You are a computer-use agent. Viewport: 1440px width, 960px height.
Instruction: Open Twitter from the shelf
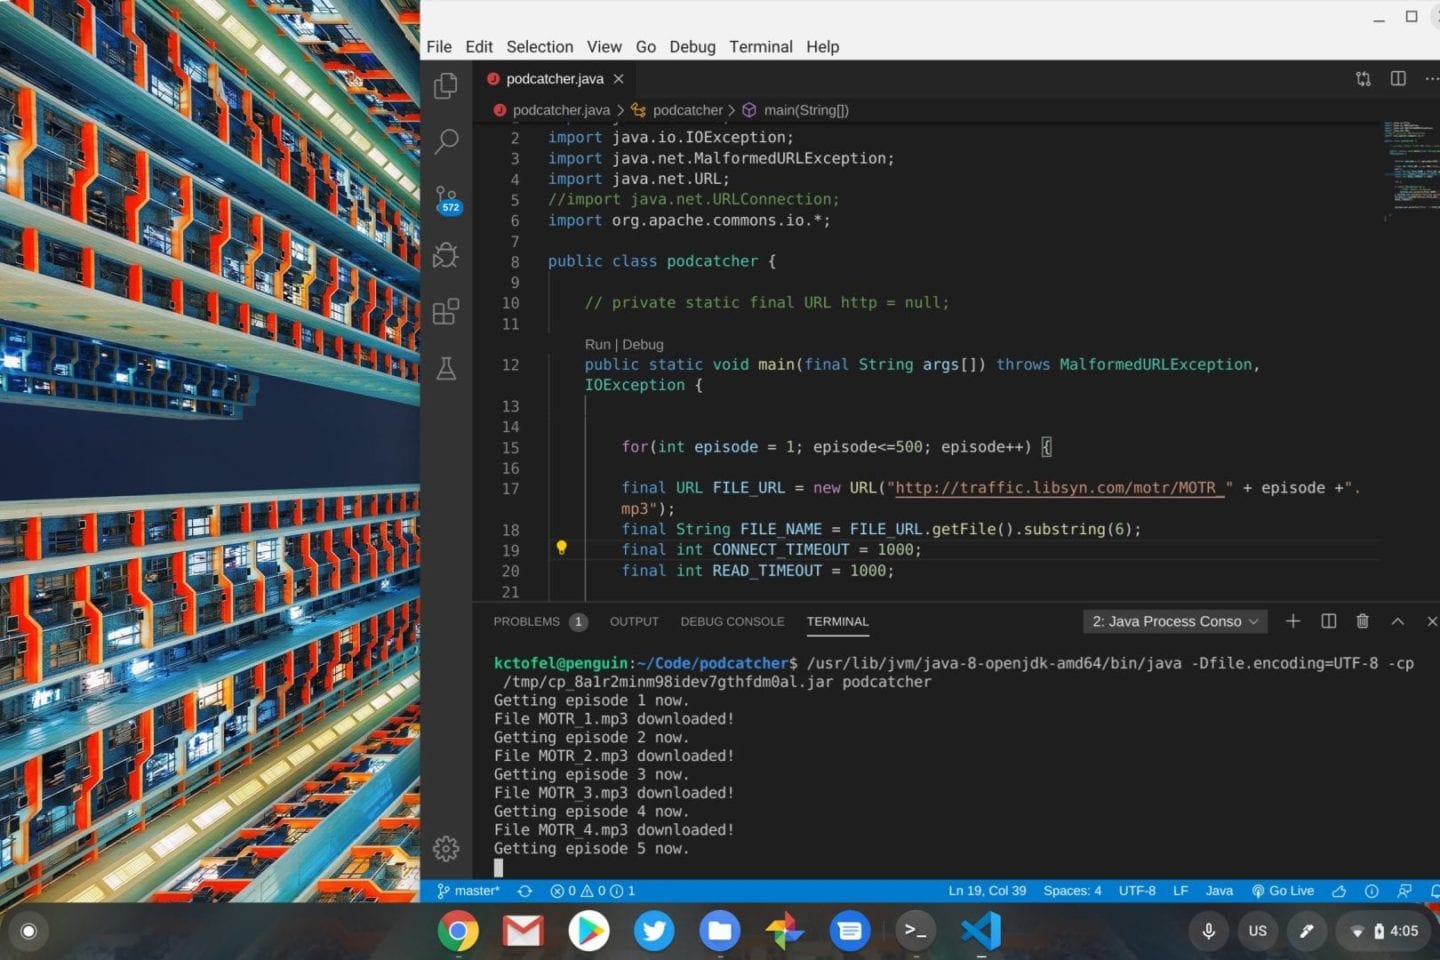(654, 931)
